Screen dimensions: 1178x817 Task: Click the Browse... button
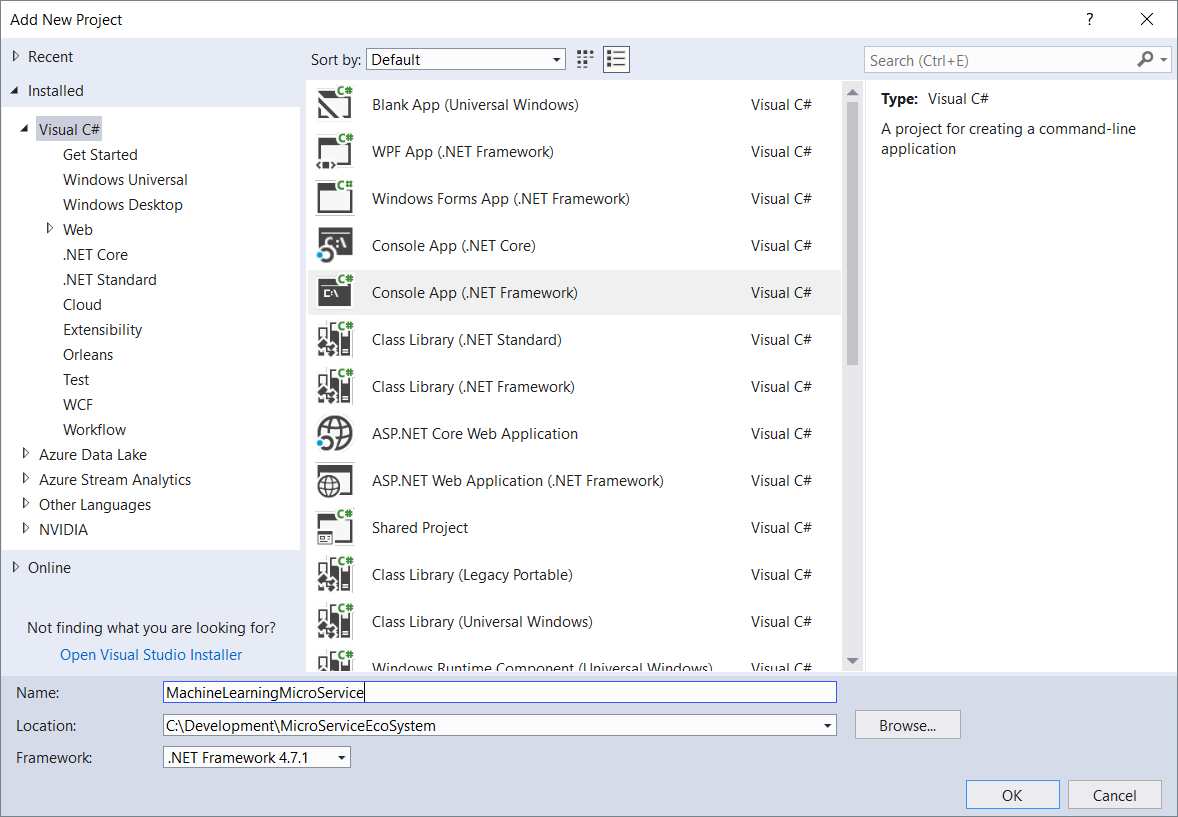click(908, 725)
